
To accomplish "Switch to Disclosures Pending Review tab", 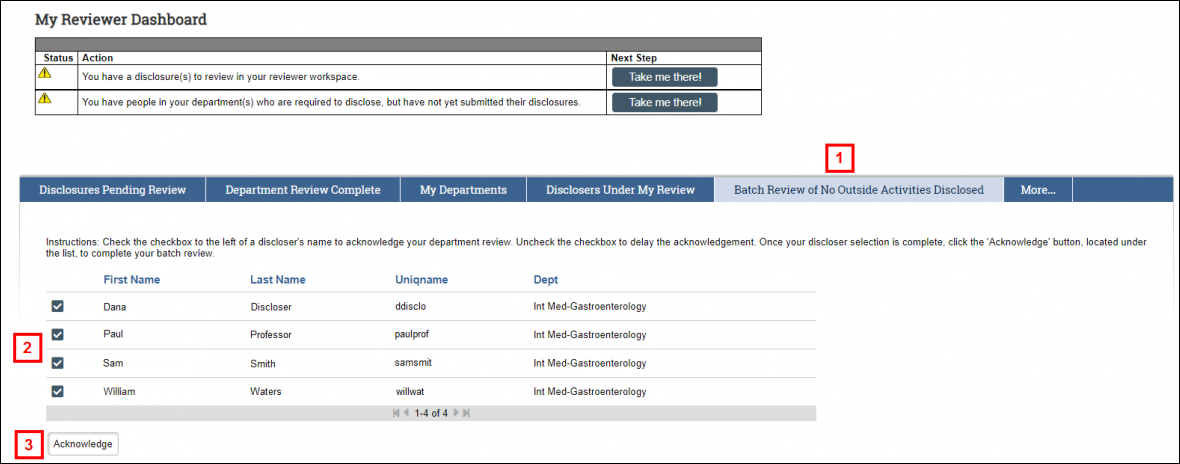I will click(112, 190).
